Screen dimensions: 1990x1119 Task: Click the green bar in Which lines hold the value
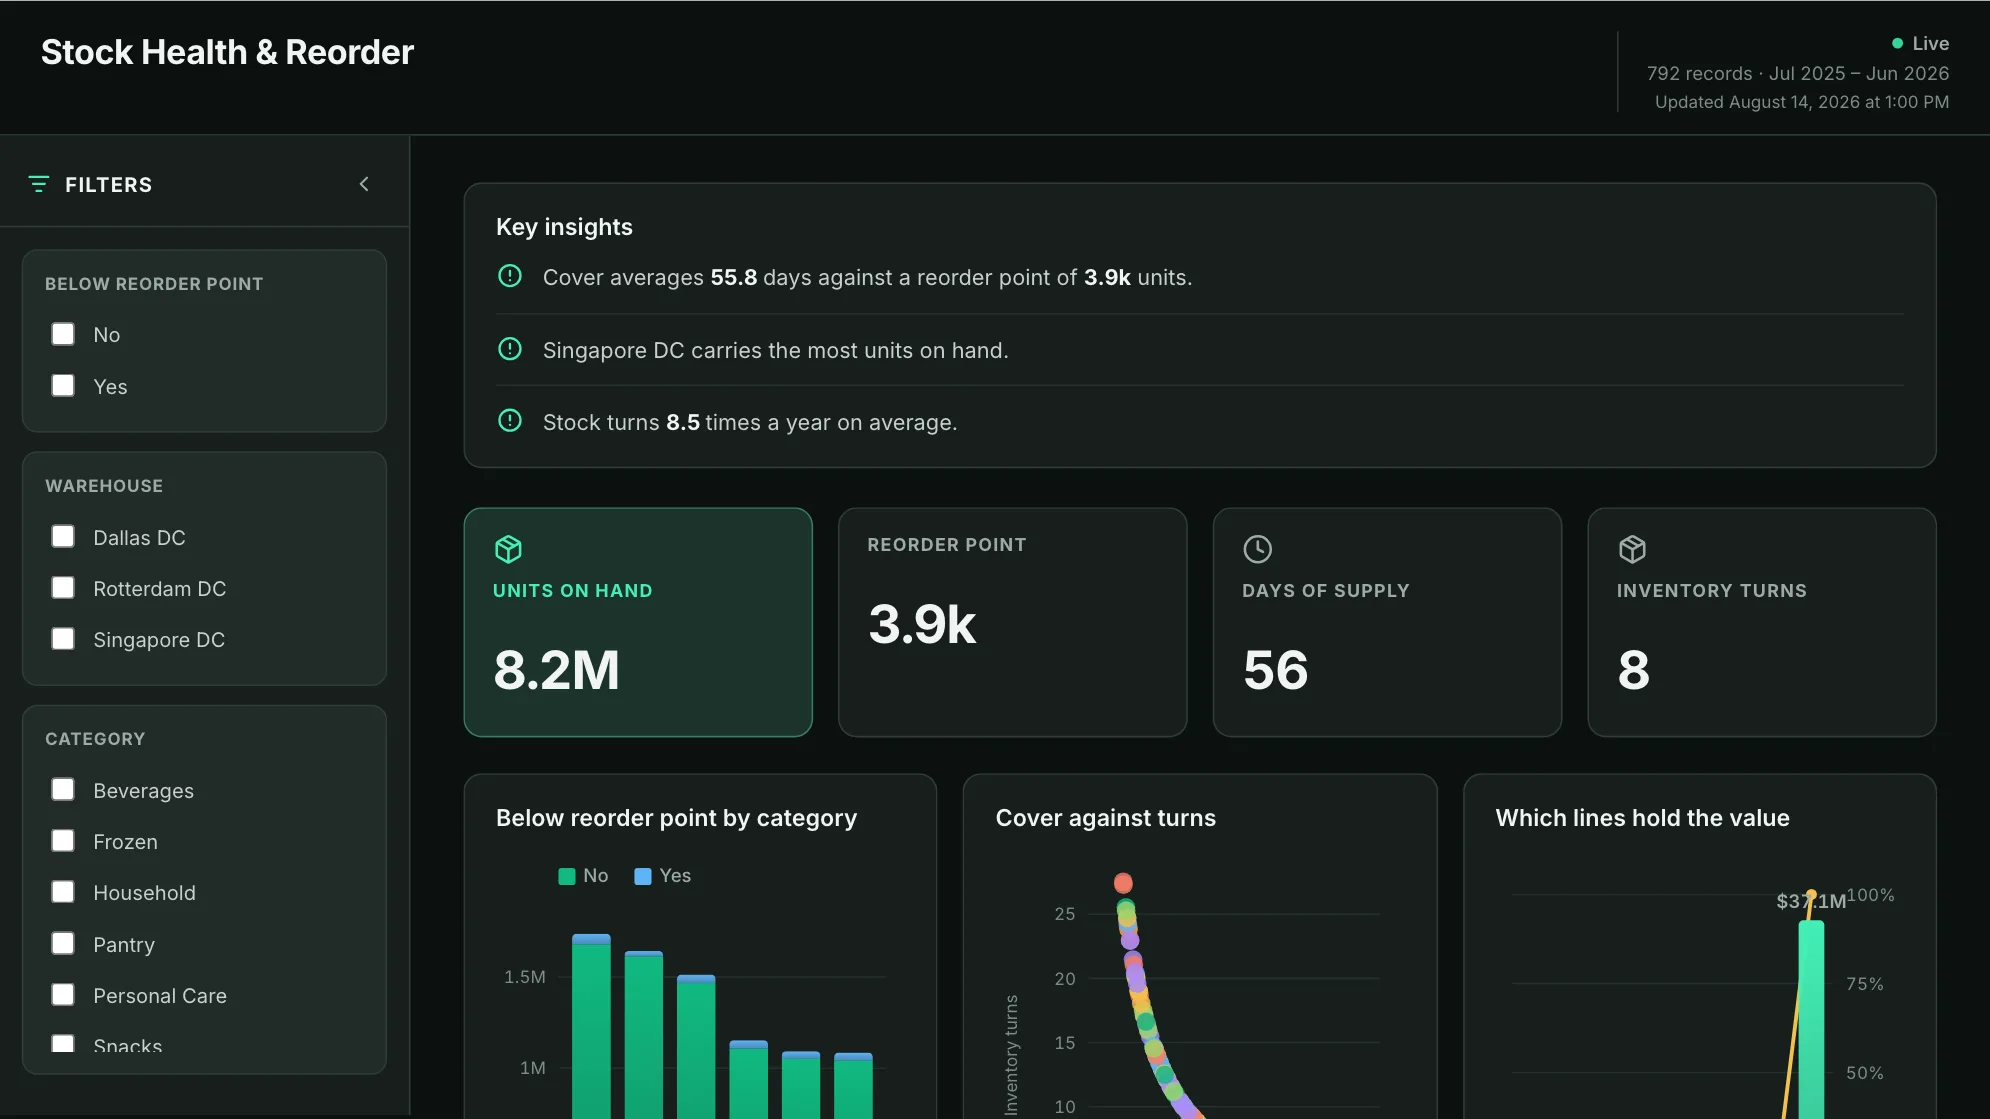1811,1019
